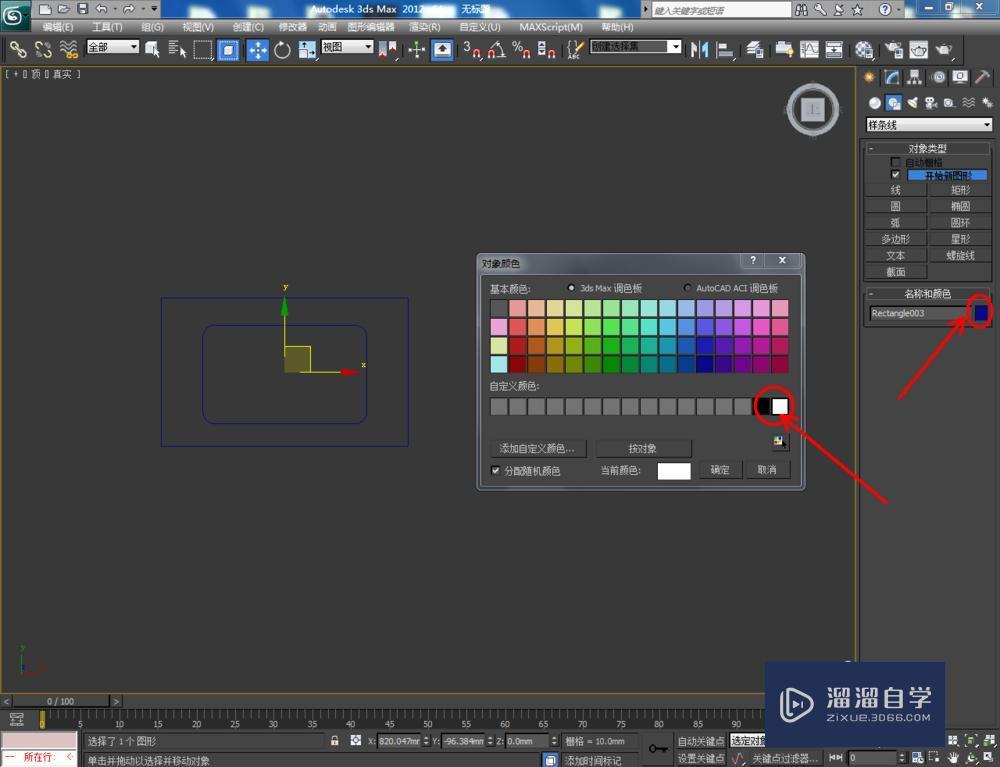Screen dimensions: 1000x767
Task: Switch to the Lights category in Create panel
Action: 913,102
